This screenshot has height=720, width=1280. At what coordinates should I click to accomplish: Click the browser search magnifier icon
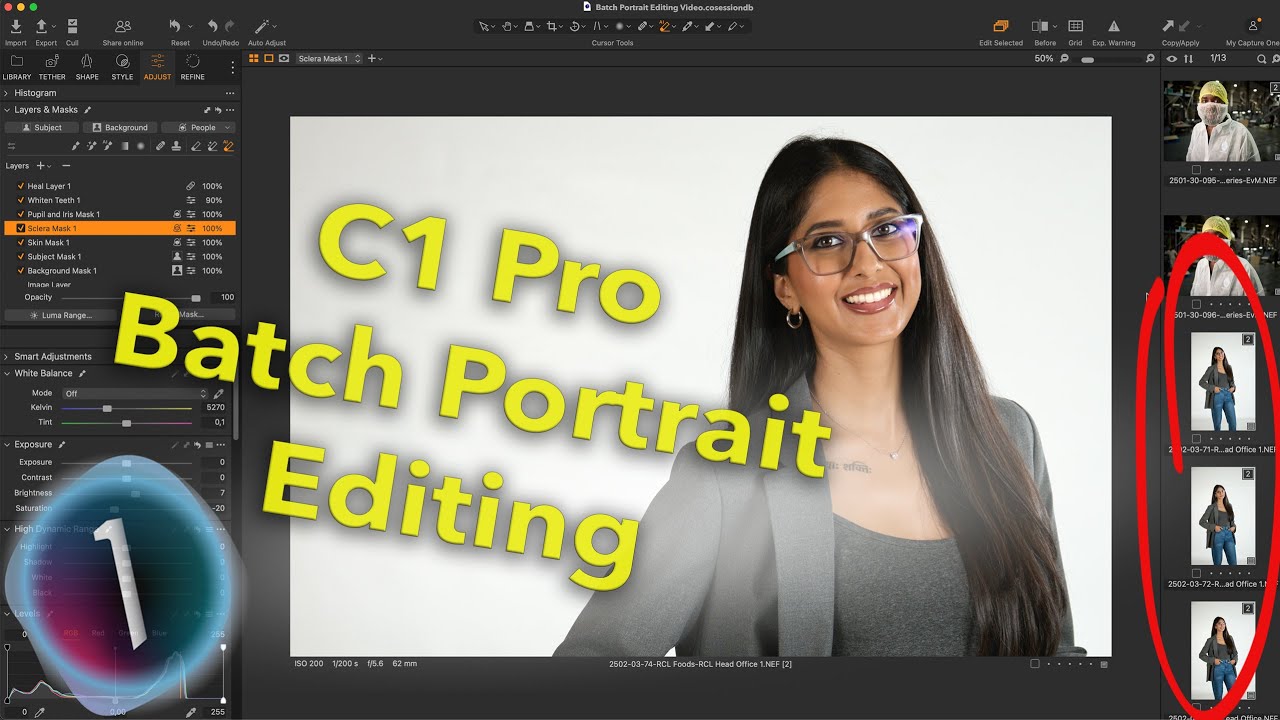point(1262,59)
